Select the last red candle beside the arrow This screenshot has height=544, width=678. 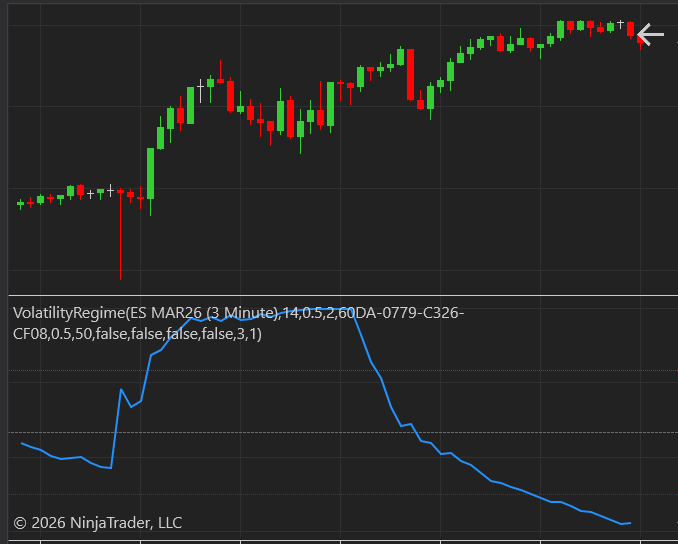(631, 30)
